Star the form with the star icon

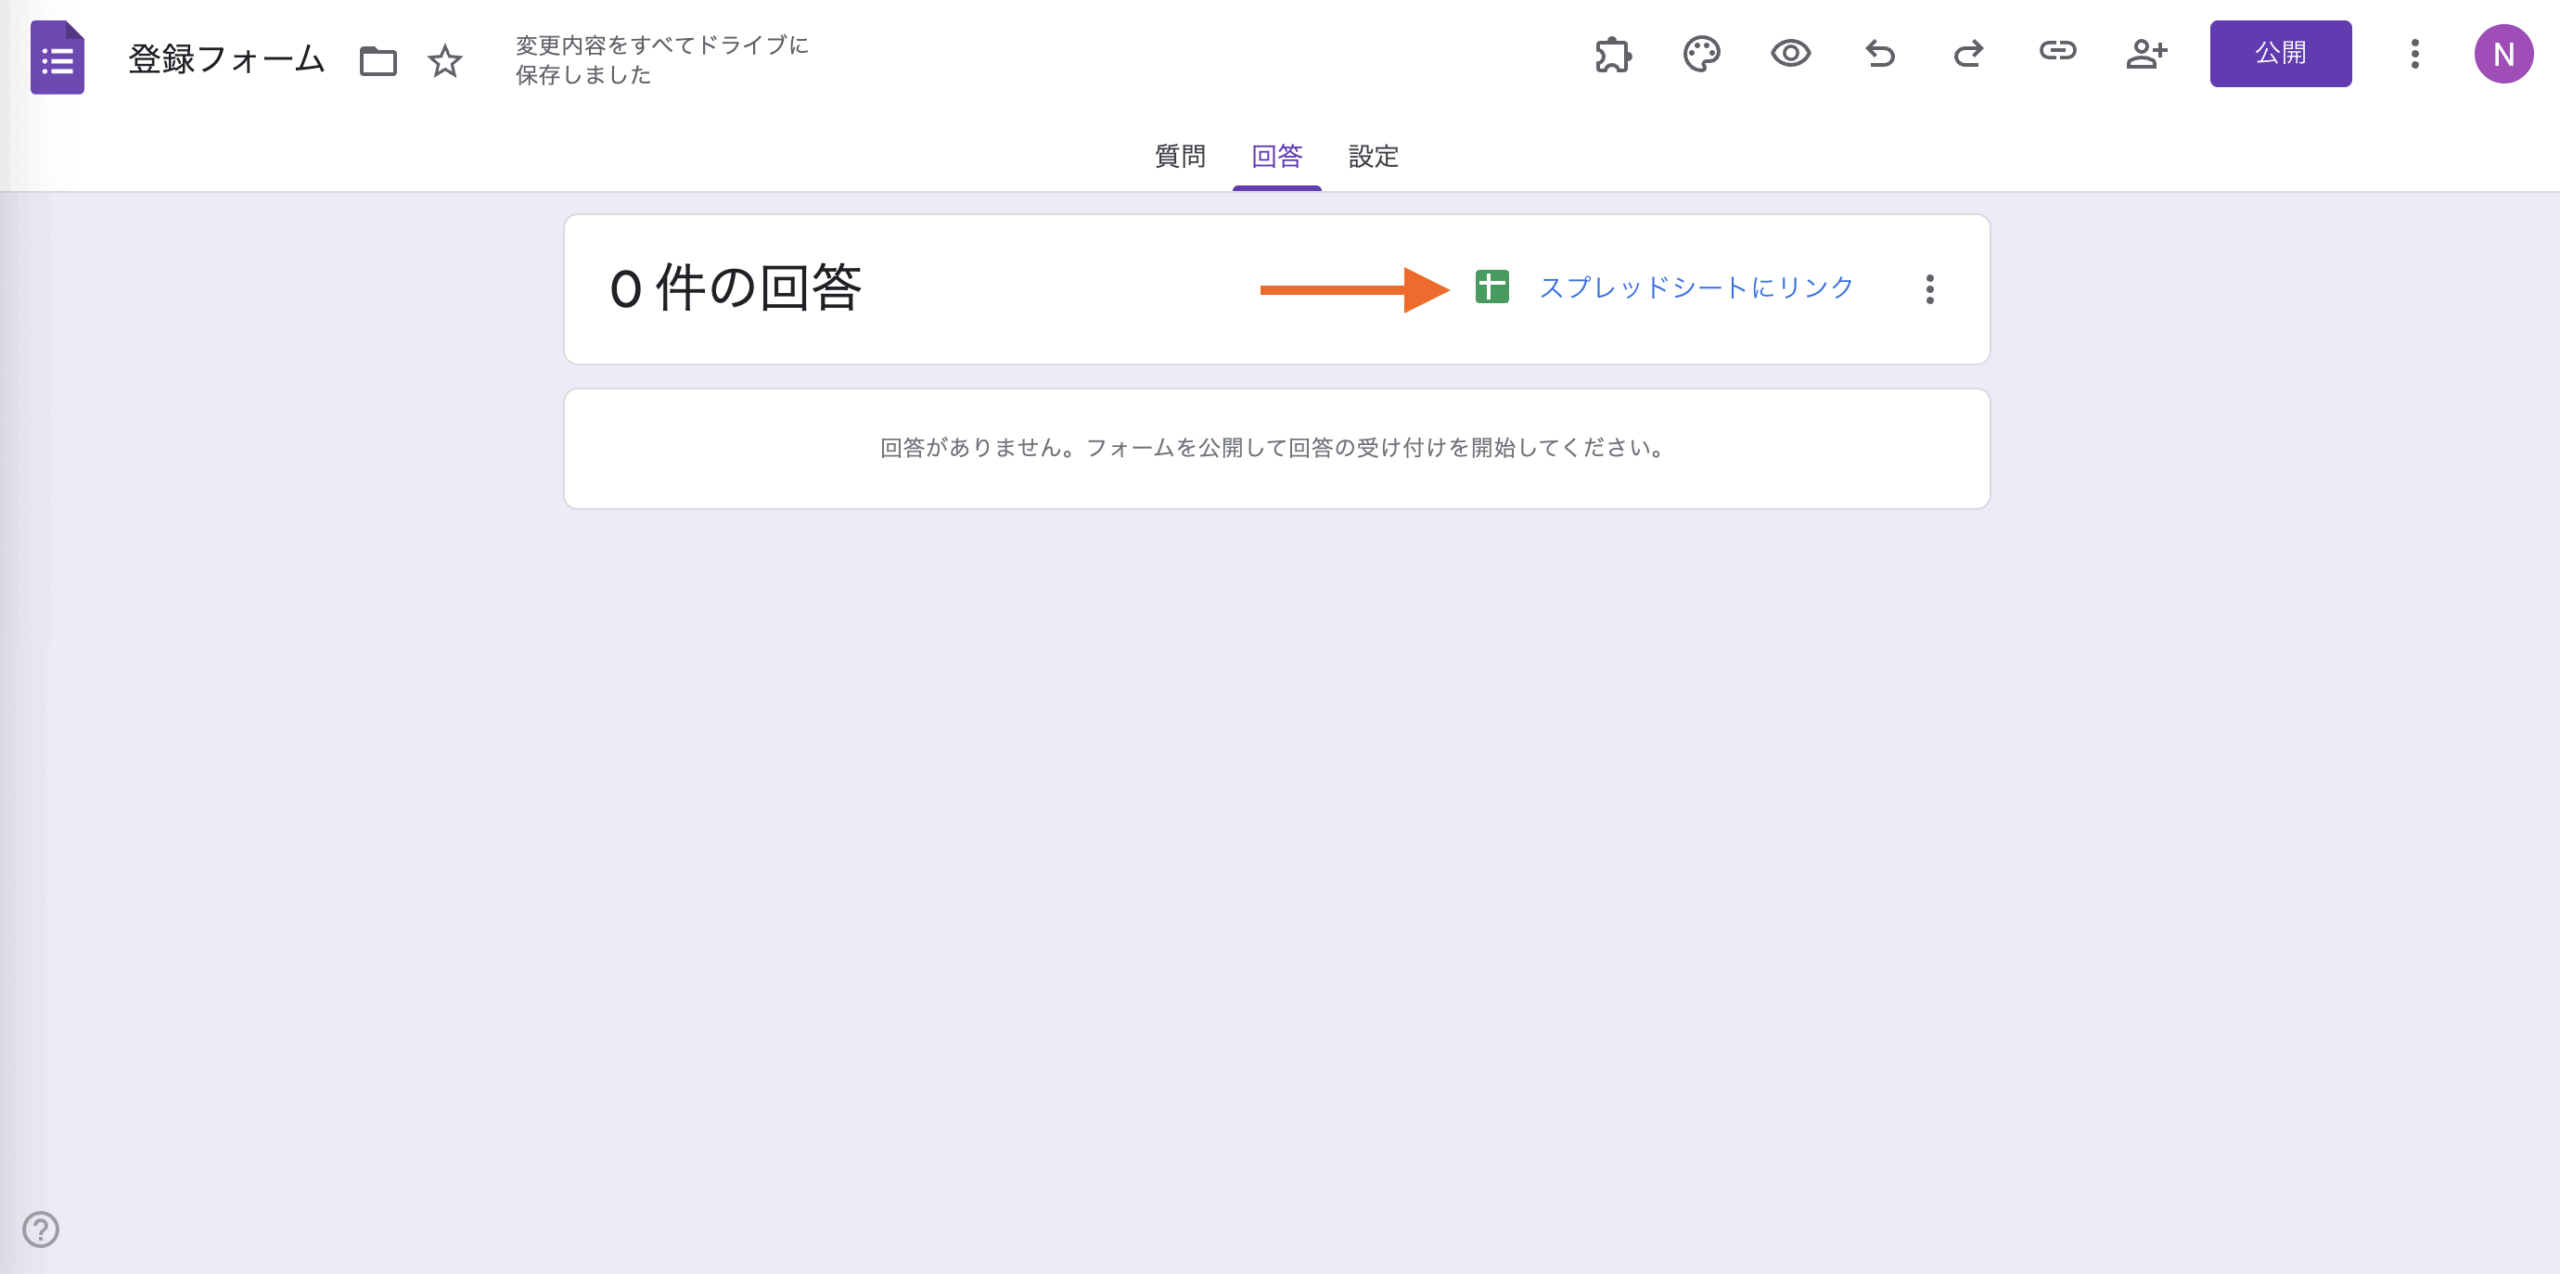coord(445,61)
